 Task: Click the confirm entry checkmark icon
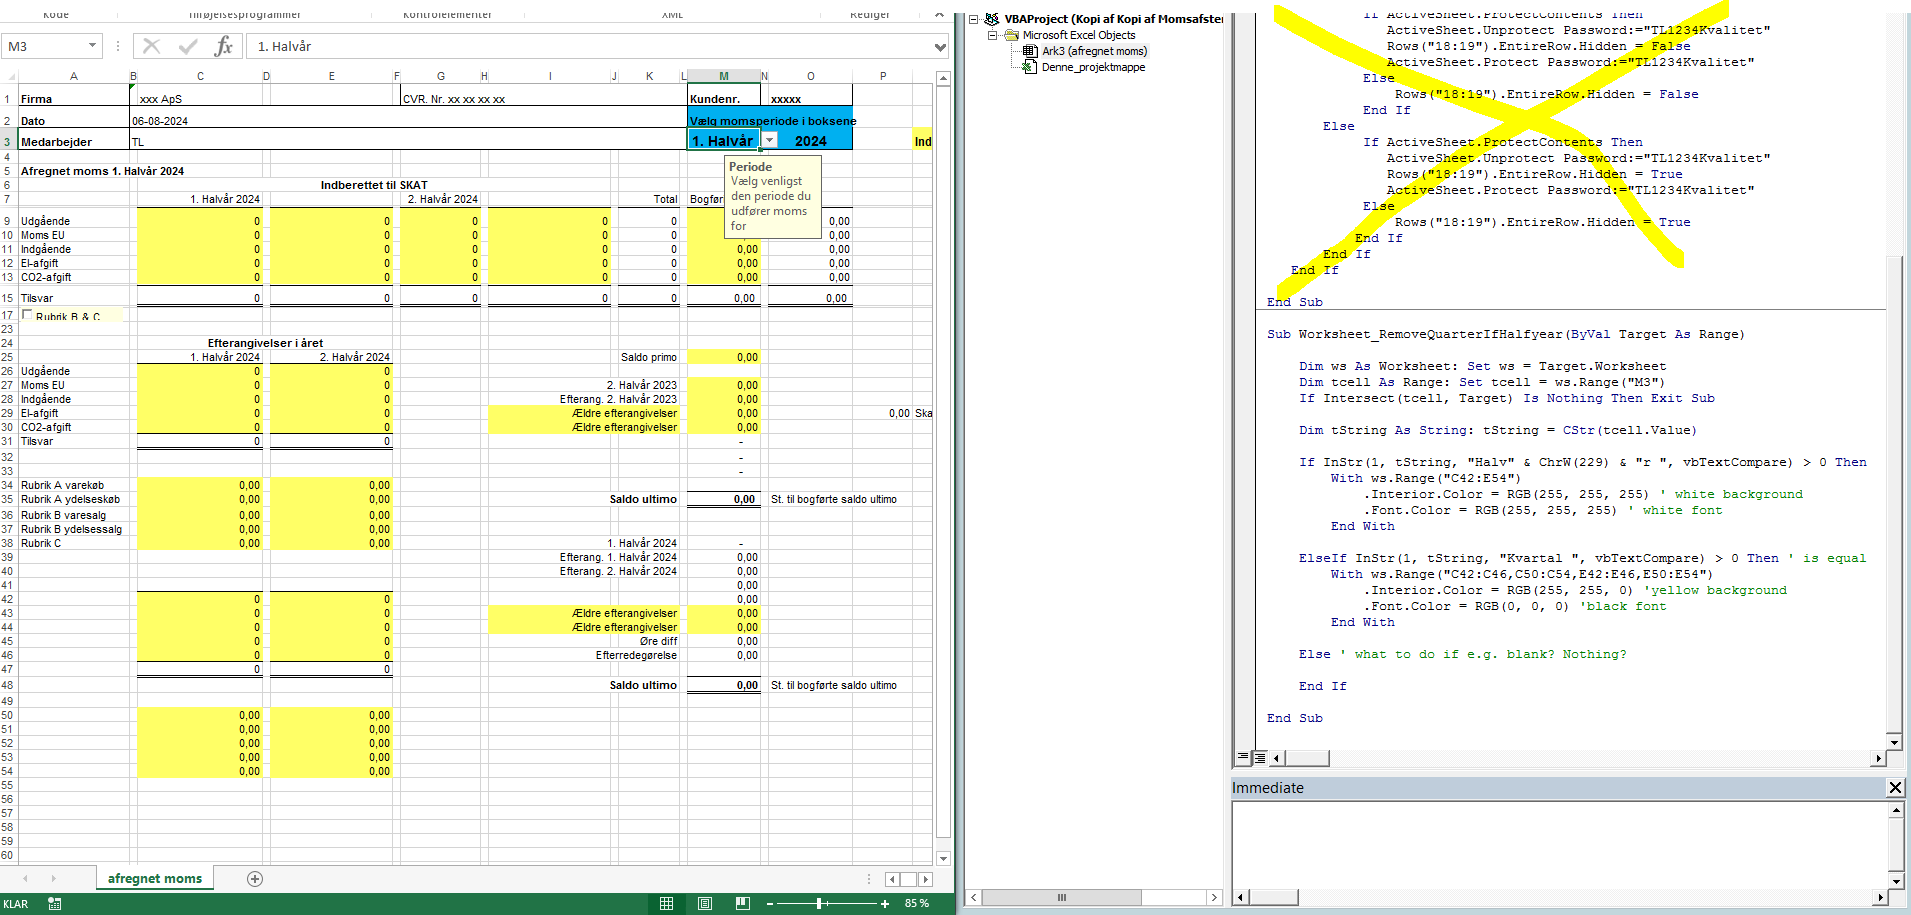pos(188,46)
